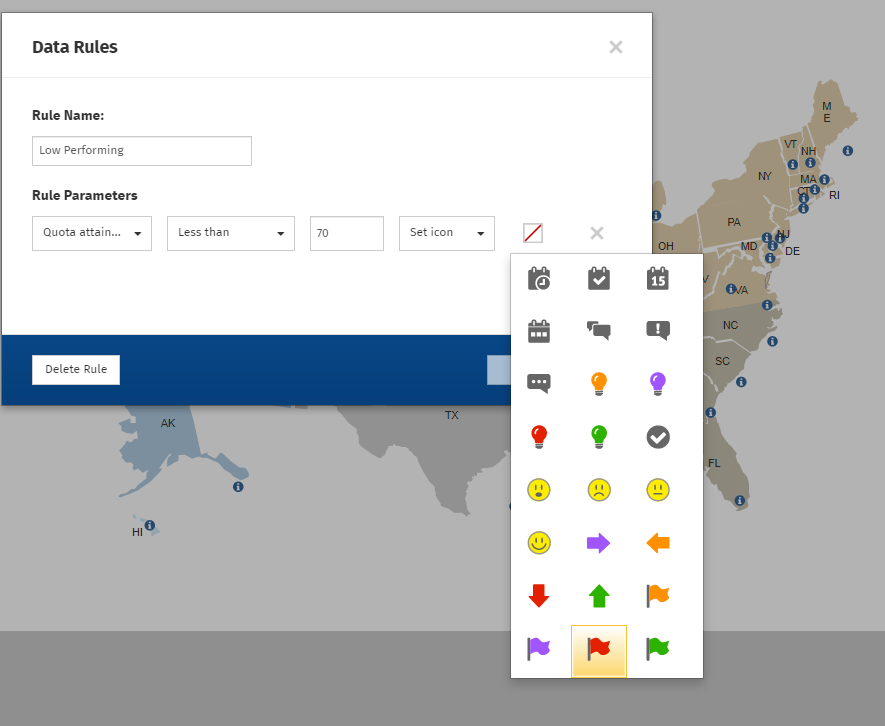Choose the calendar with checkmark icon
The height and width of the screenshot is (726, 885).
coord(598,278)
